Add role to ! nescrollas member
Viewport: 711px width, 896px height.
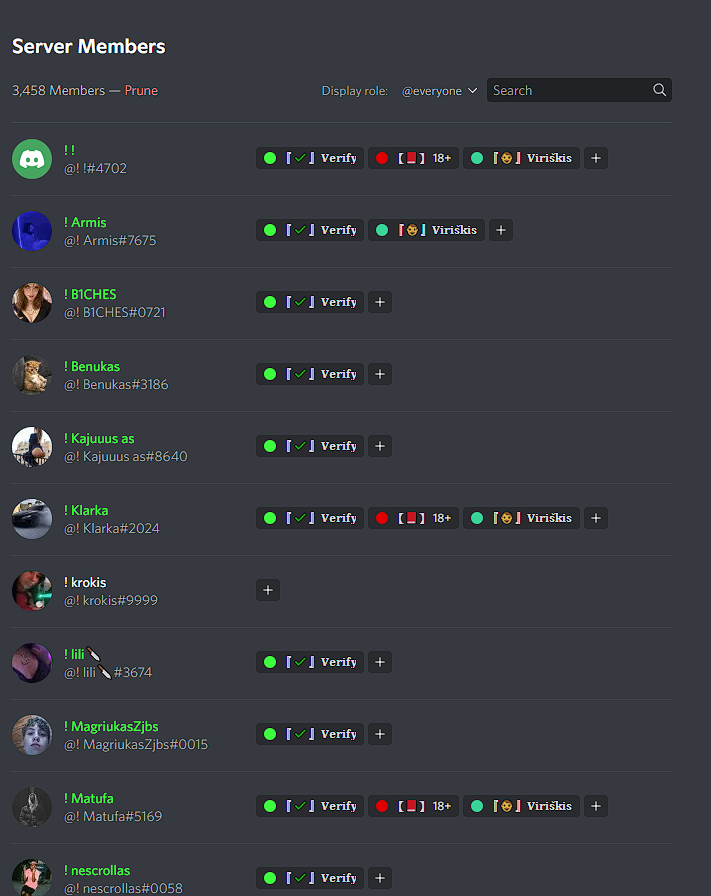point(380,878)
